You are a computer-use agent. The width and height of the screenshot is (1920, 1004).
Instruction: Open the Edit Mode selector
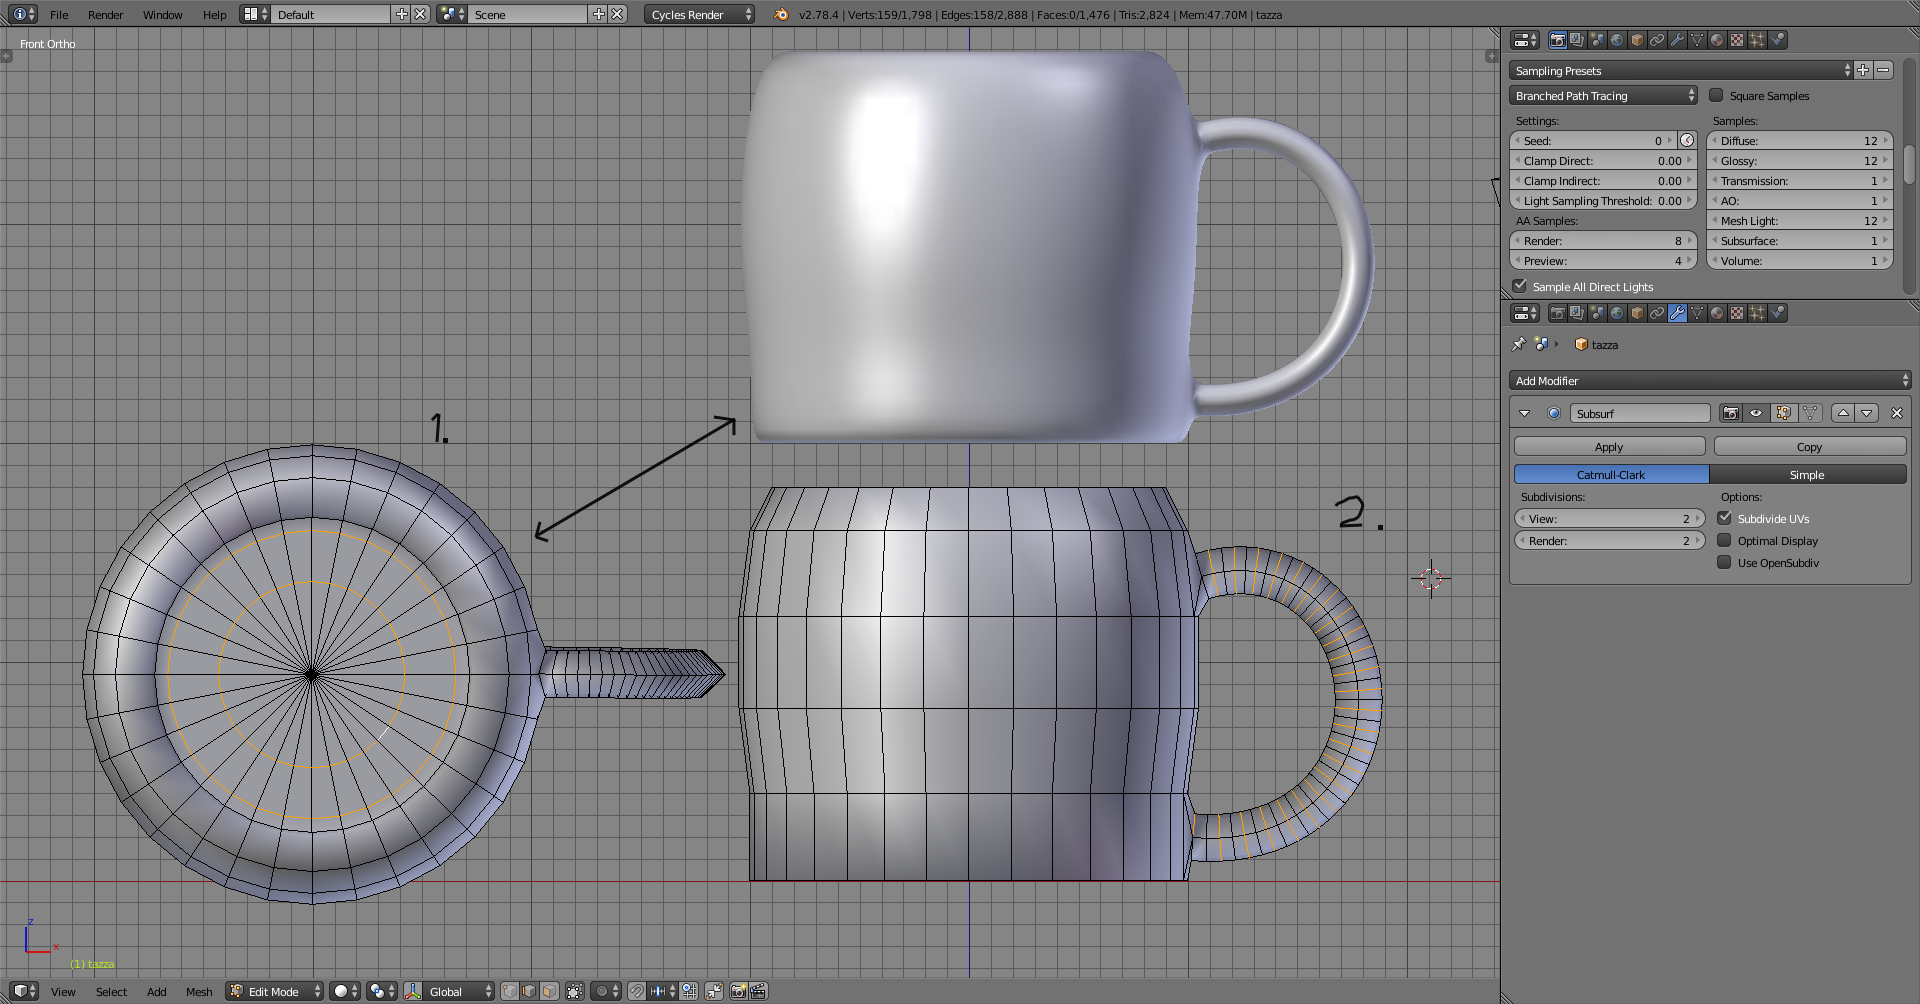274,991
